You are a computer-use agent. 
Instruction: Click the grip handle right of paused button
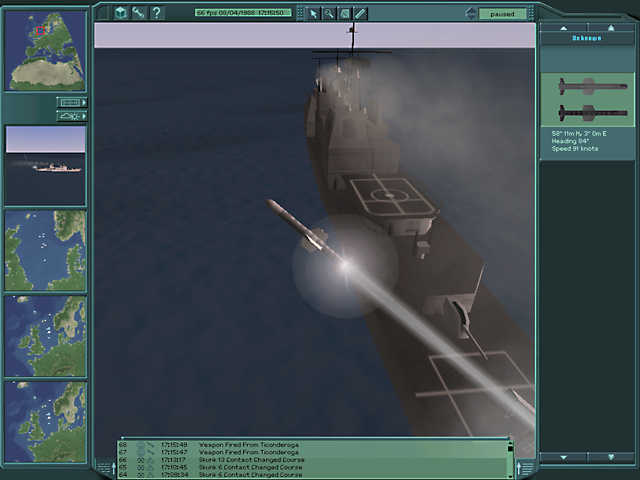pyautogui.click(x=531, y=14)
